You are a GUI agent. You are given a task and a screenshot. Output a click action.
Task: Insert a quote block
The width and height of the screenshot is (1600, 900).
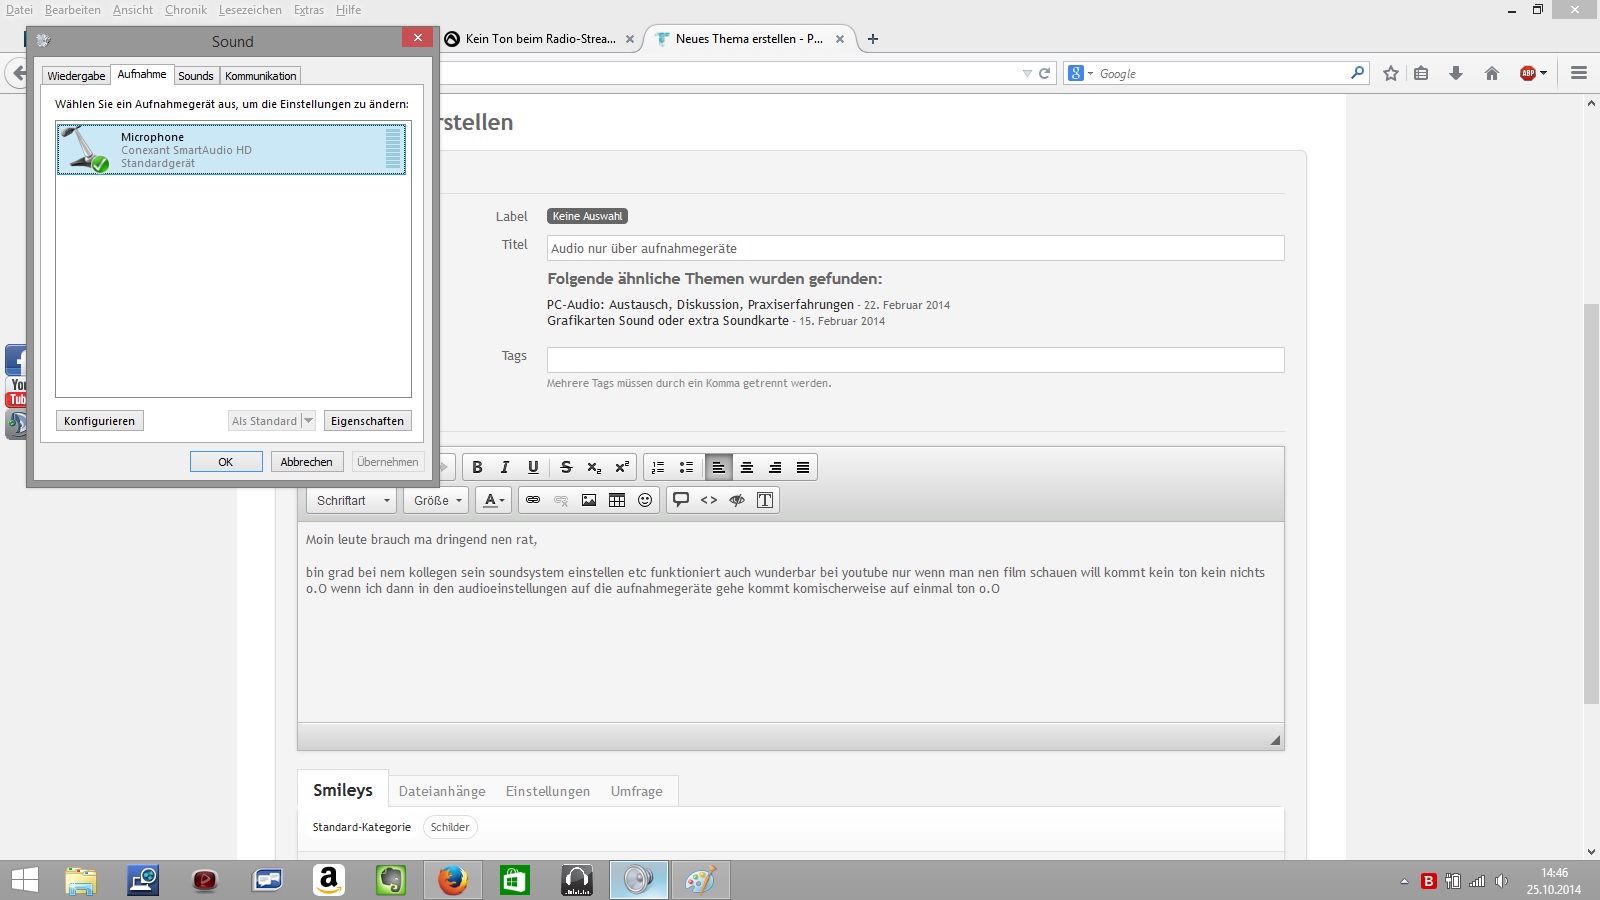point(681,500)
